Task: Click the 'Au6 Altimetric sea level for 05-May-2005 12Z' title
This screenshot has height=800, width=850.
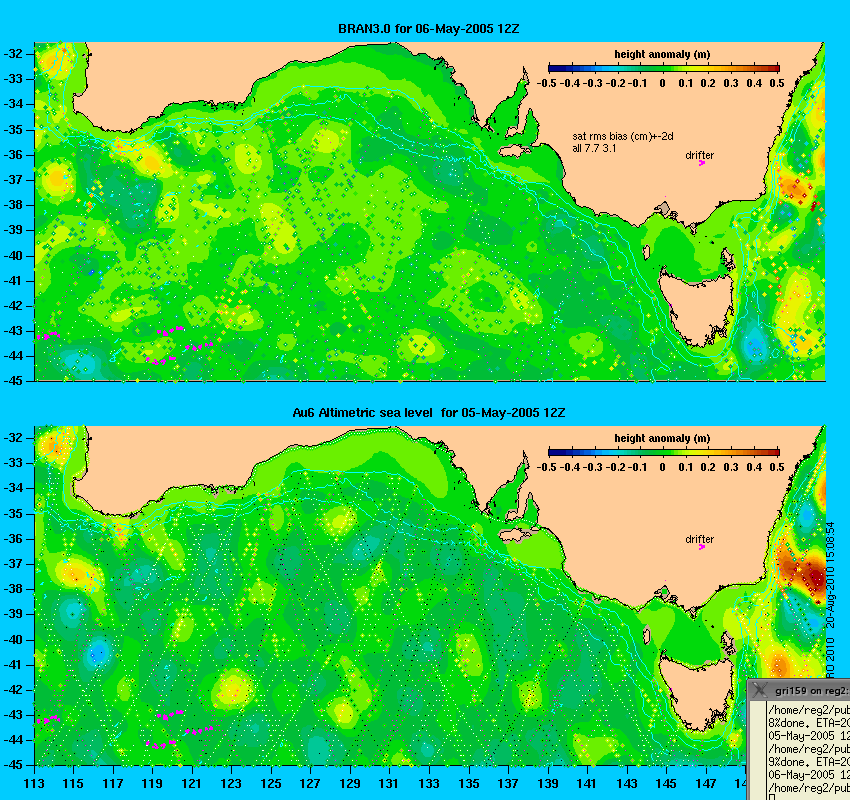Action: pos(429,413)
